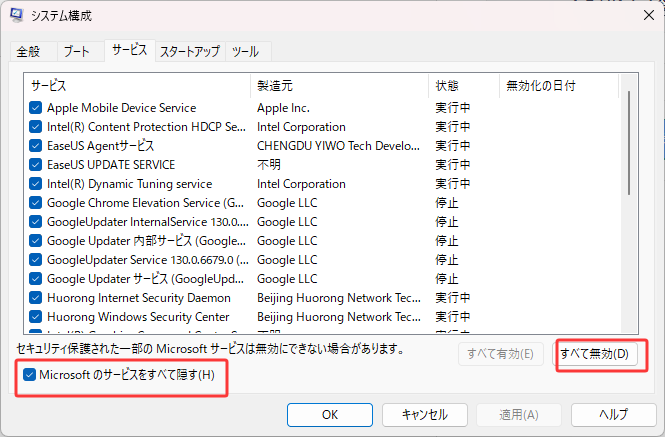Viewport: 665px width, 437px height.
Task: Select the Huorong Internet Security Daemon row name
Action: tap(139, 298)
